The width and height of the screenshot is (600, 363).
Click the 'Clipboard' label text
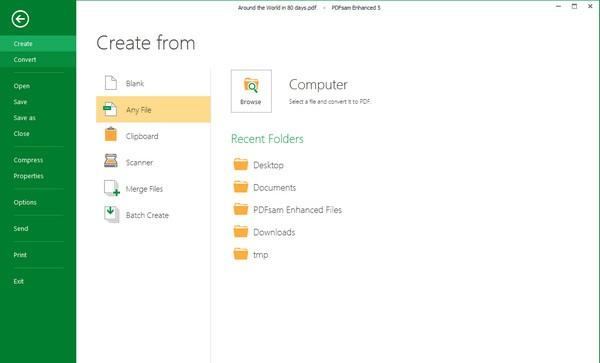[x=142, y=136]
